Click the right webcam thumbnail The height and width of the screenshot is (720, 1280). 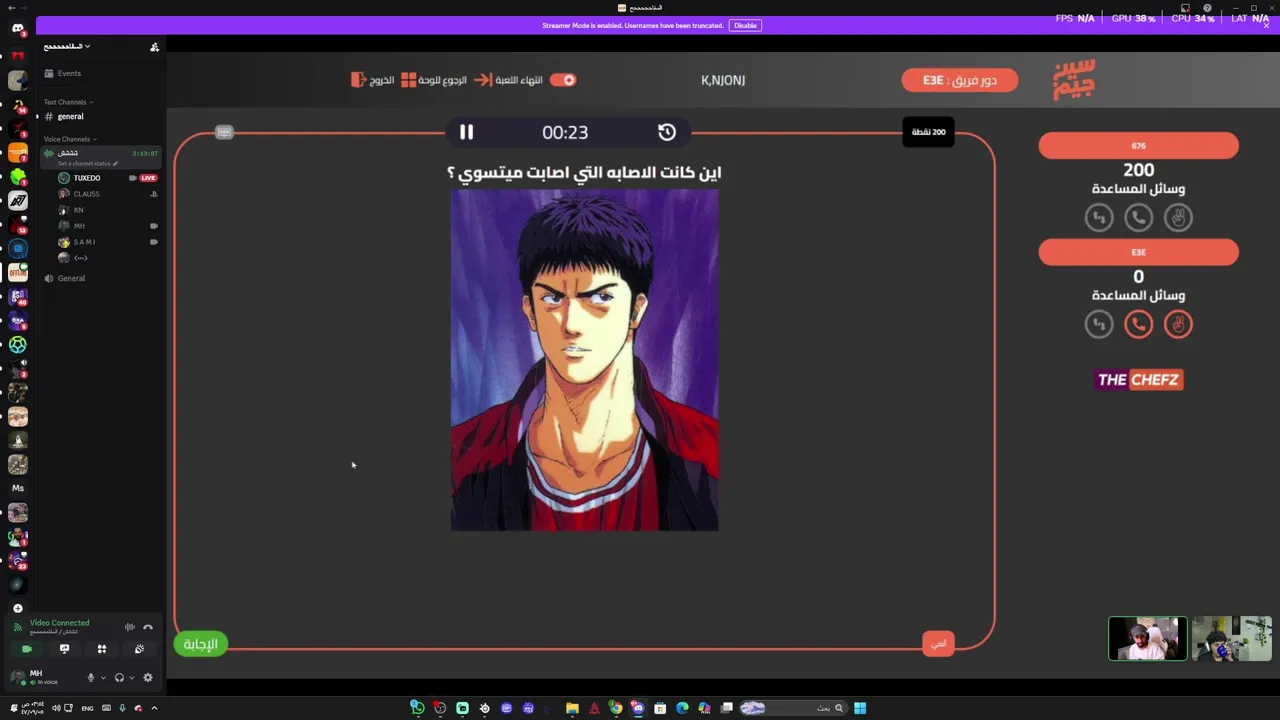coord(1231,639)
